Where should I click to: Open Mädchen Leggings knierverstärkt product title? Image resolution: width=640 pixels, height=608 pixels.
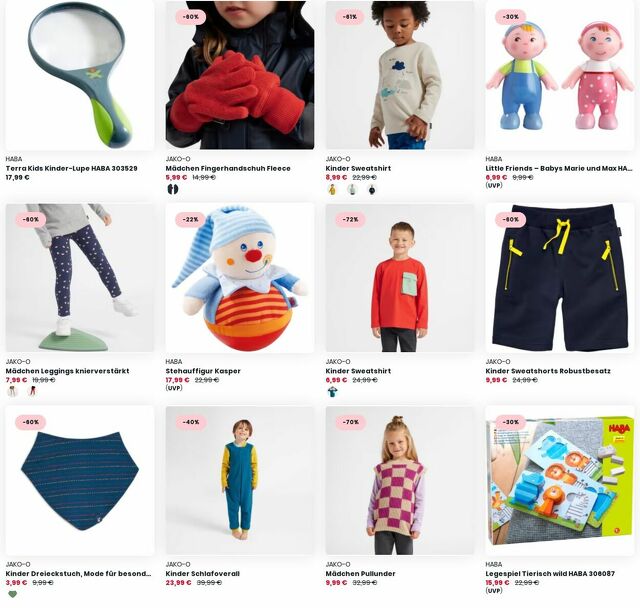[x=67, y=371]
